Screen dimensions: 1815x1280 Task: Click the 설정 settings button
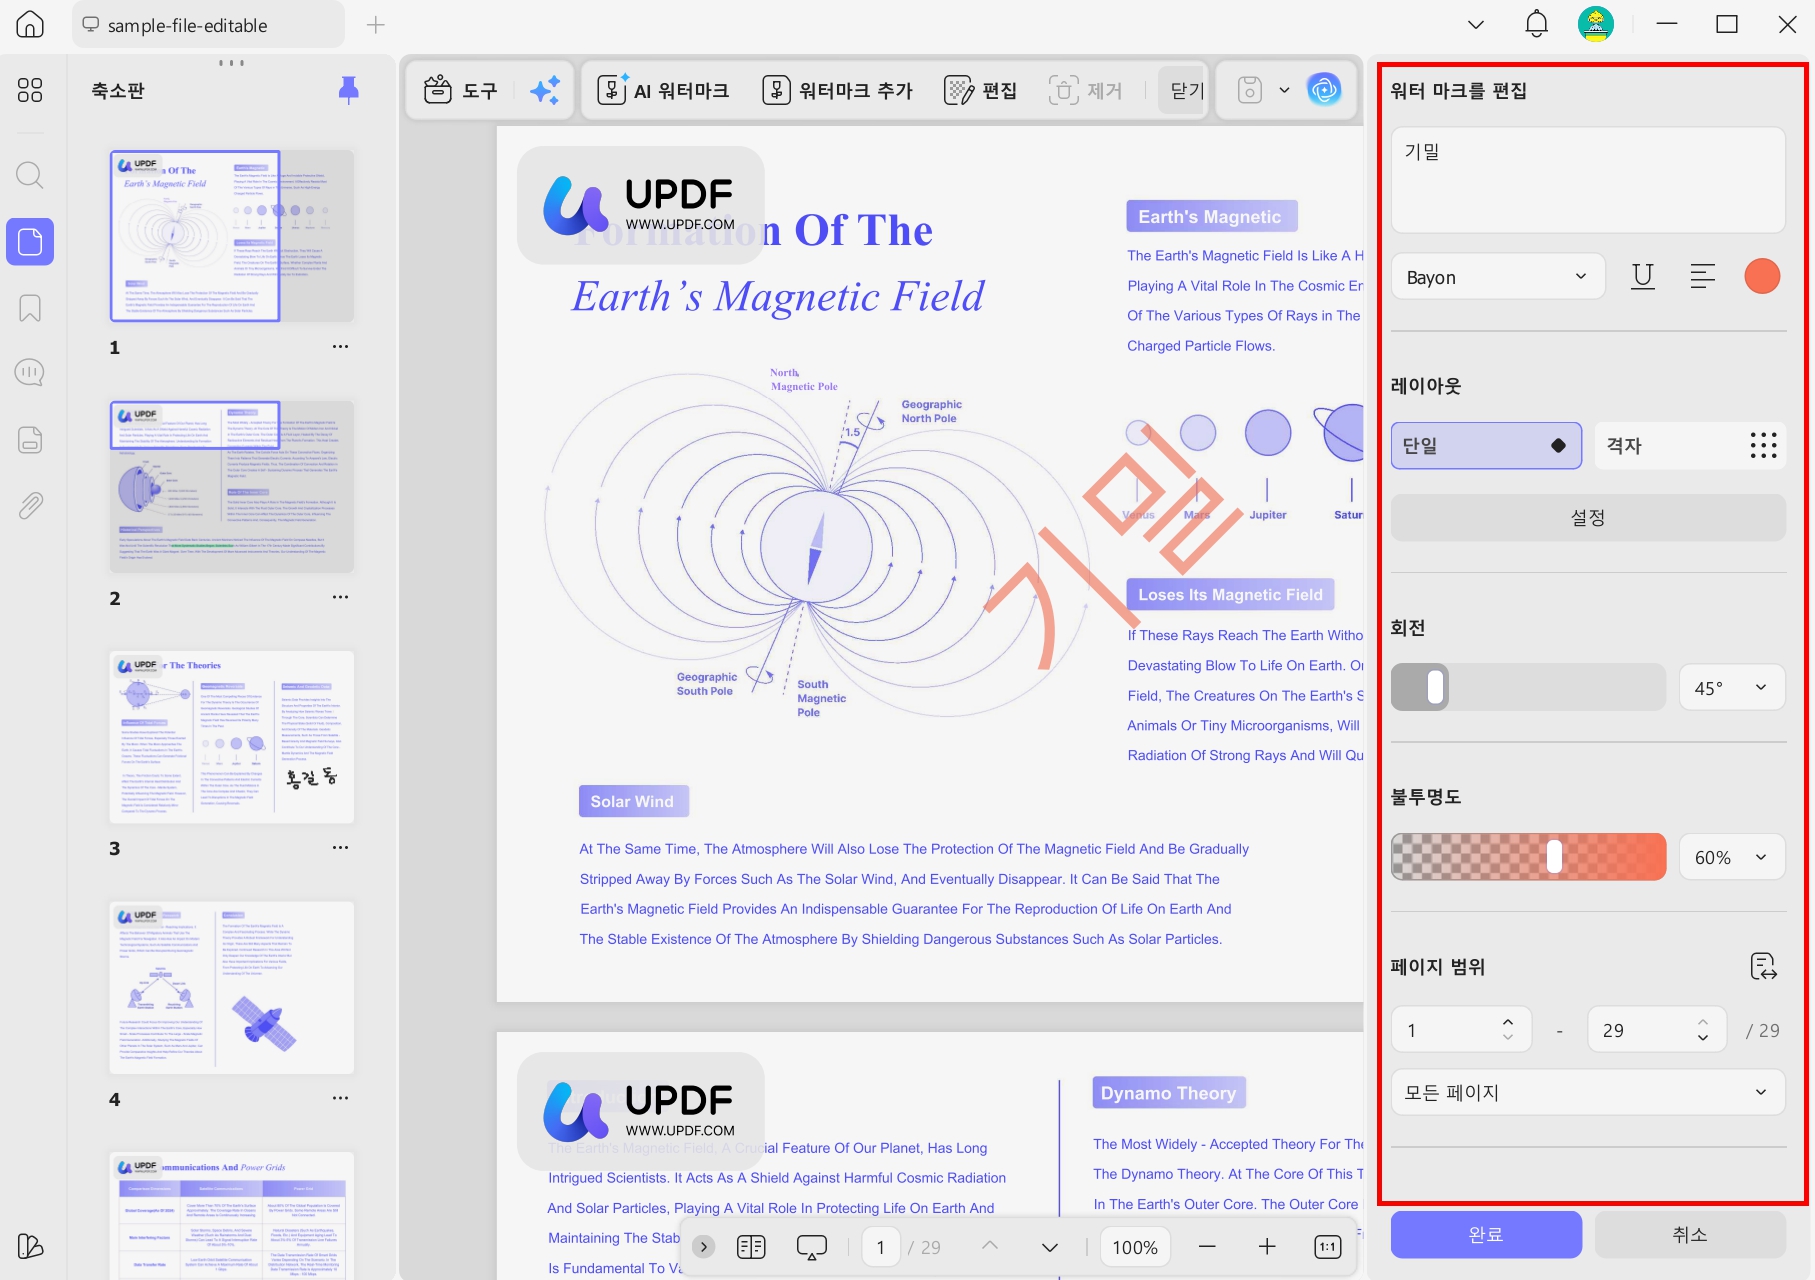(1588, 518)
